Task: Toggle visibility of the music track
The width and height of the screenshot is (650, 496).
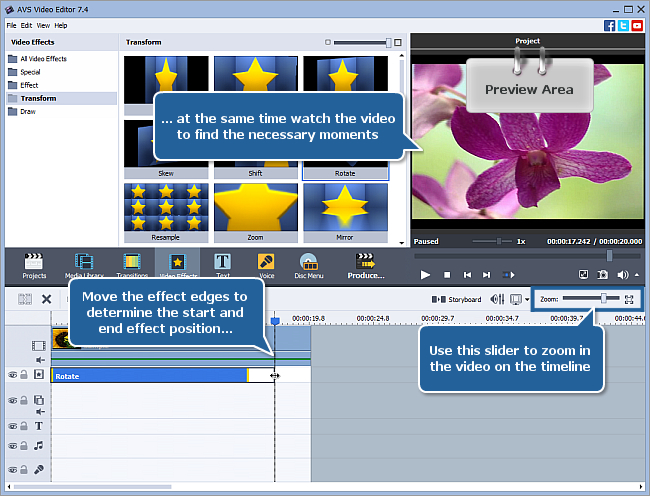Action: [13, 446]
